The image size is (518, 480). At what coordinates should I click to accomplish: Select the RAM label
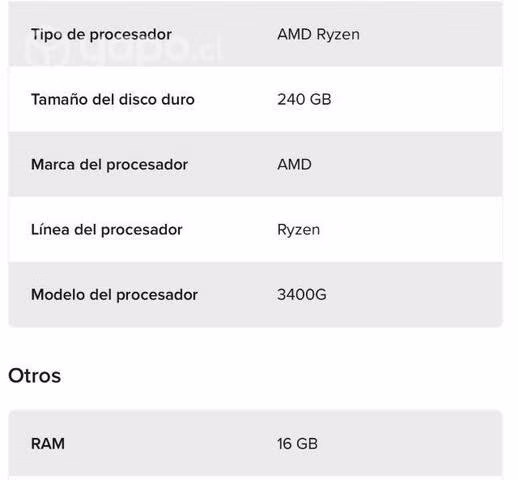tap(48, 444)
